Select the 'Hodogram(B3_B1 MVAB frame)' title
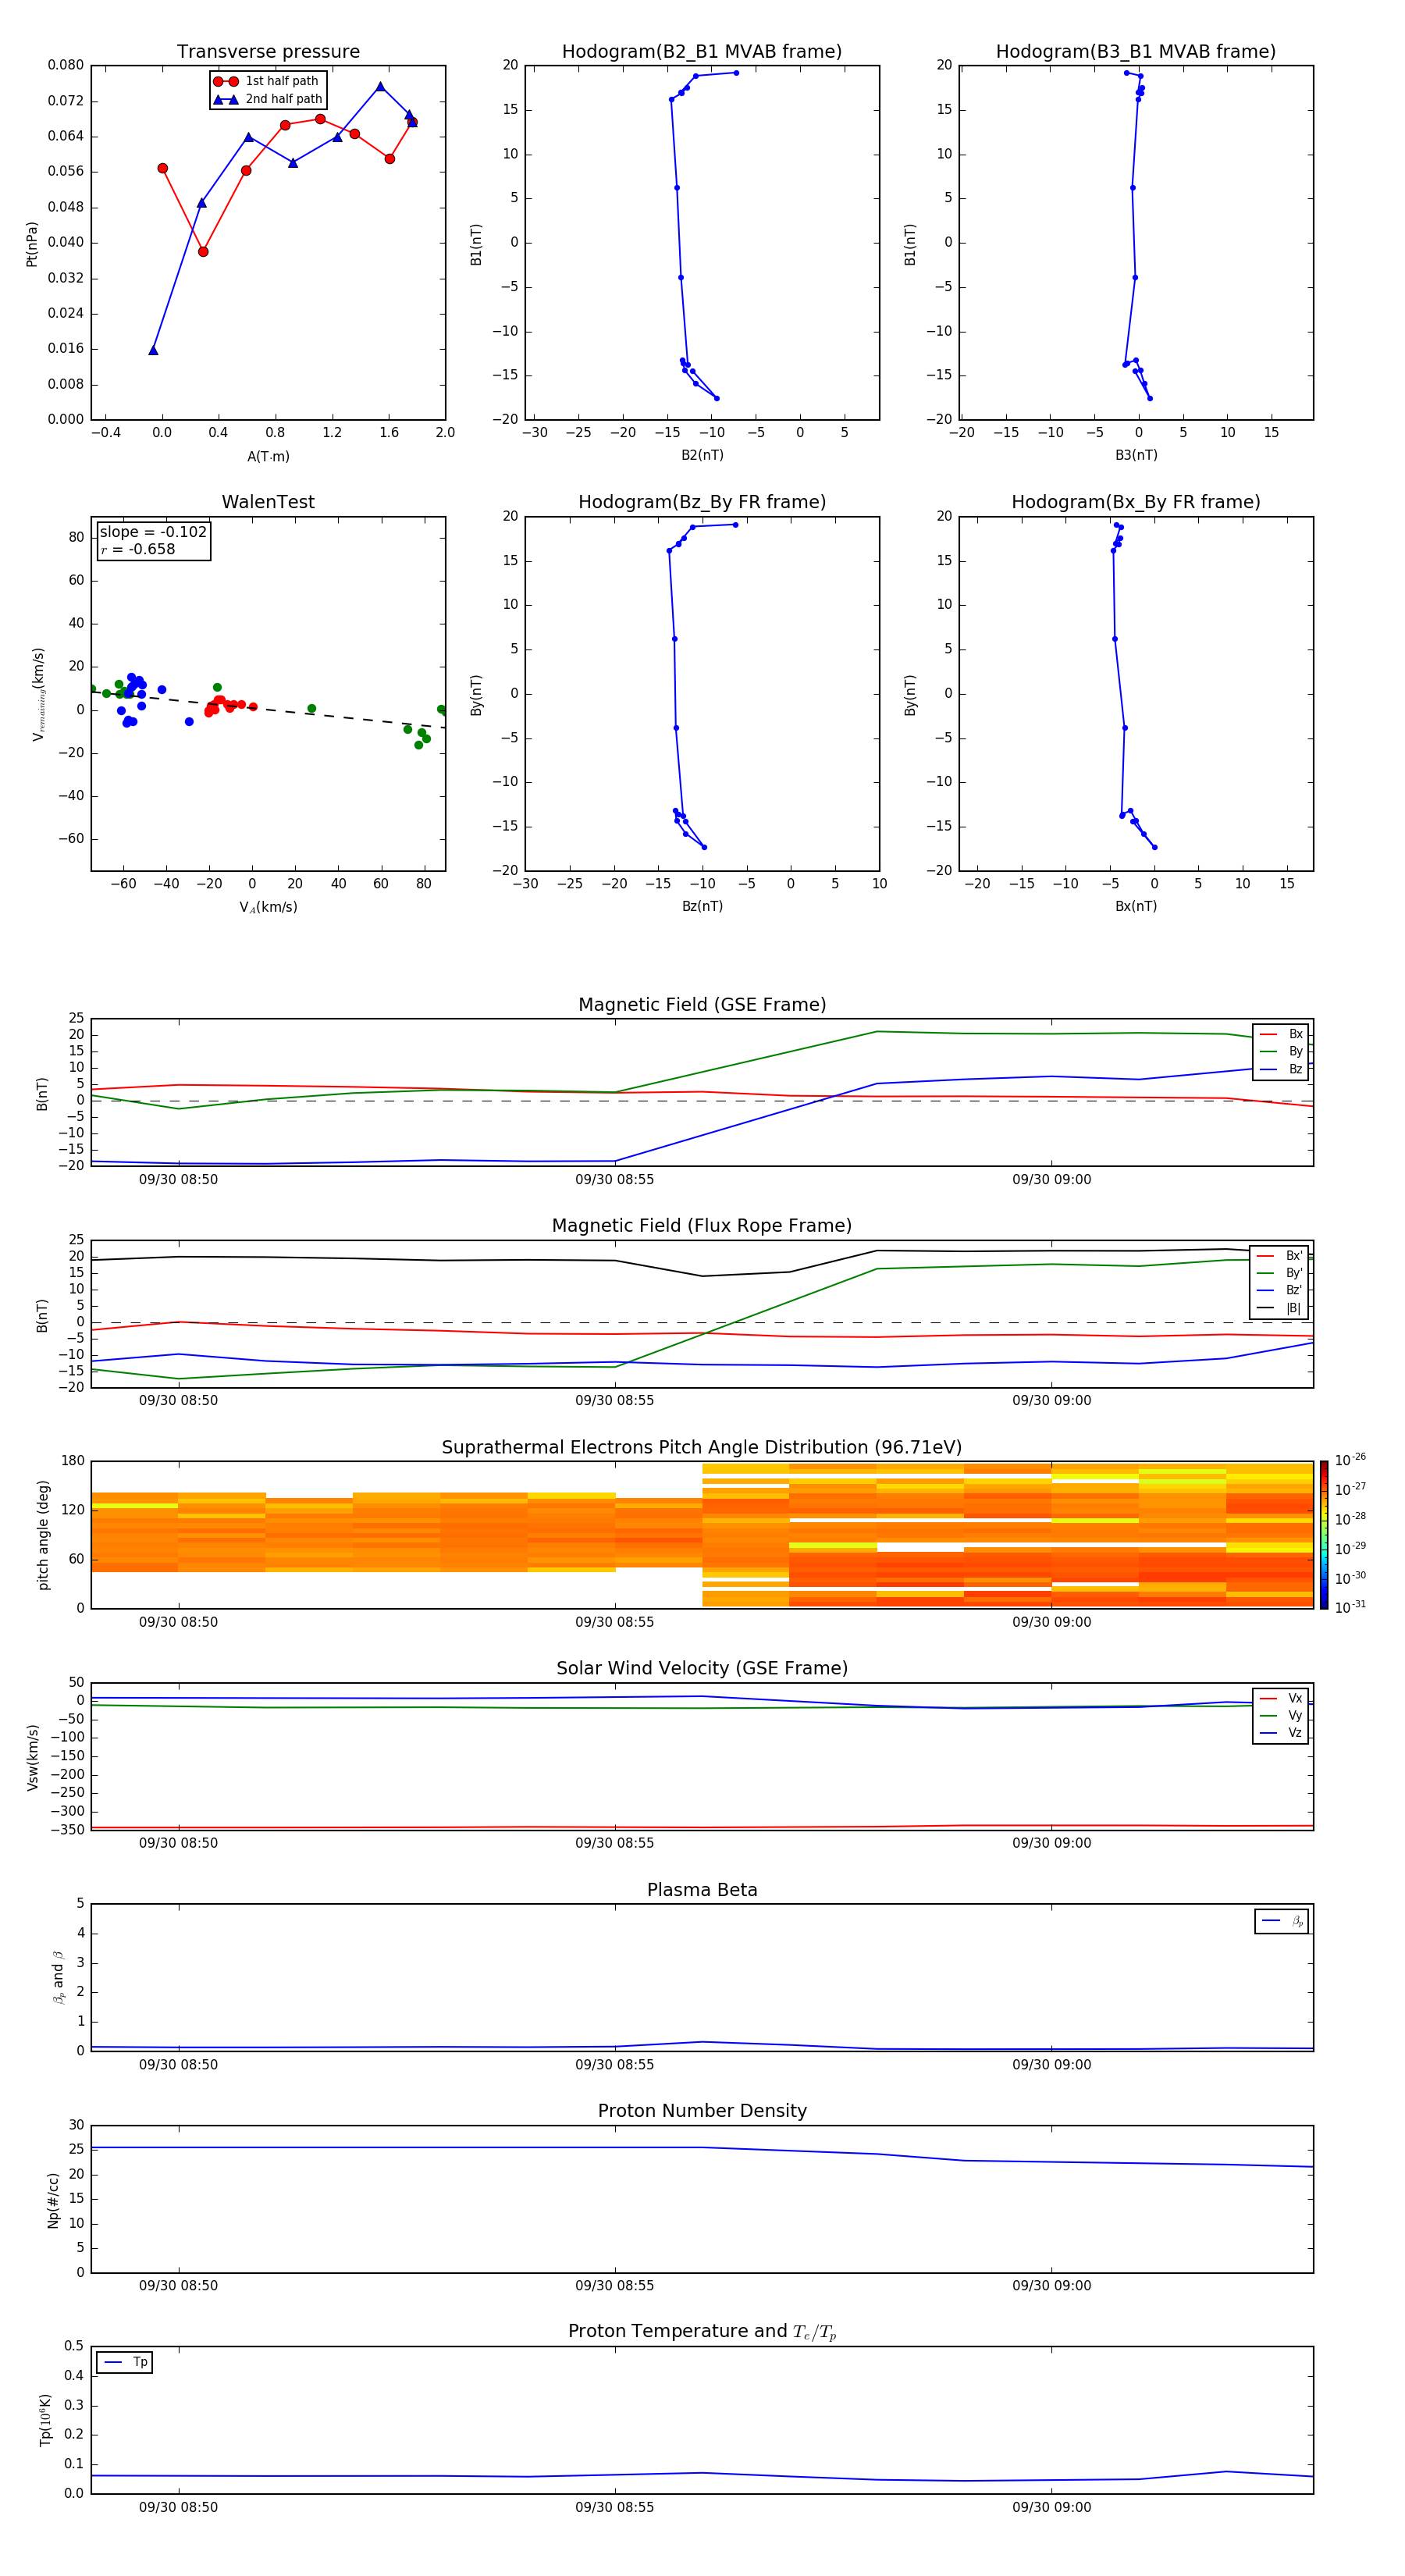The image size is (1405, 2576). (1136, 52)
